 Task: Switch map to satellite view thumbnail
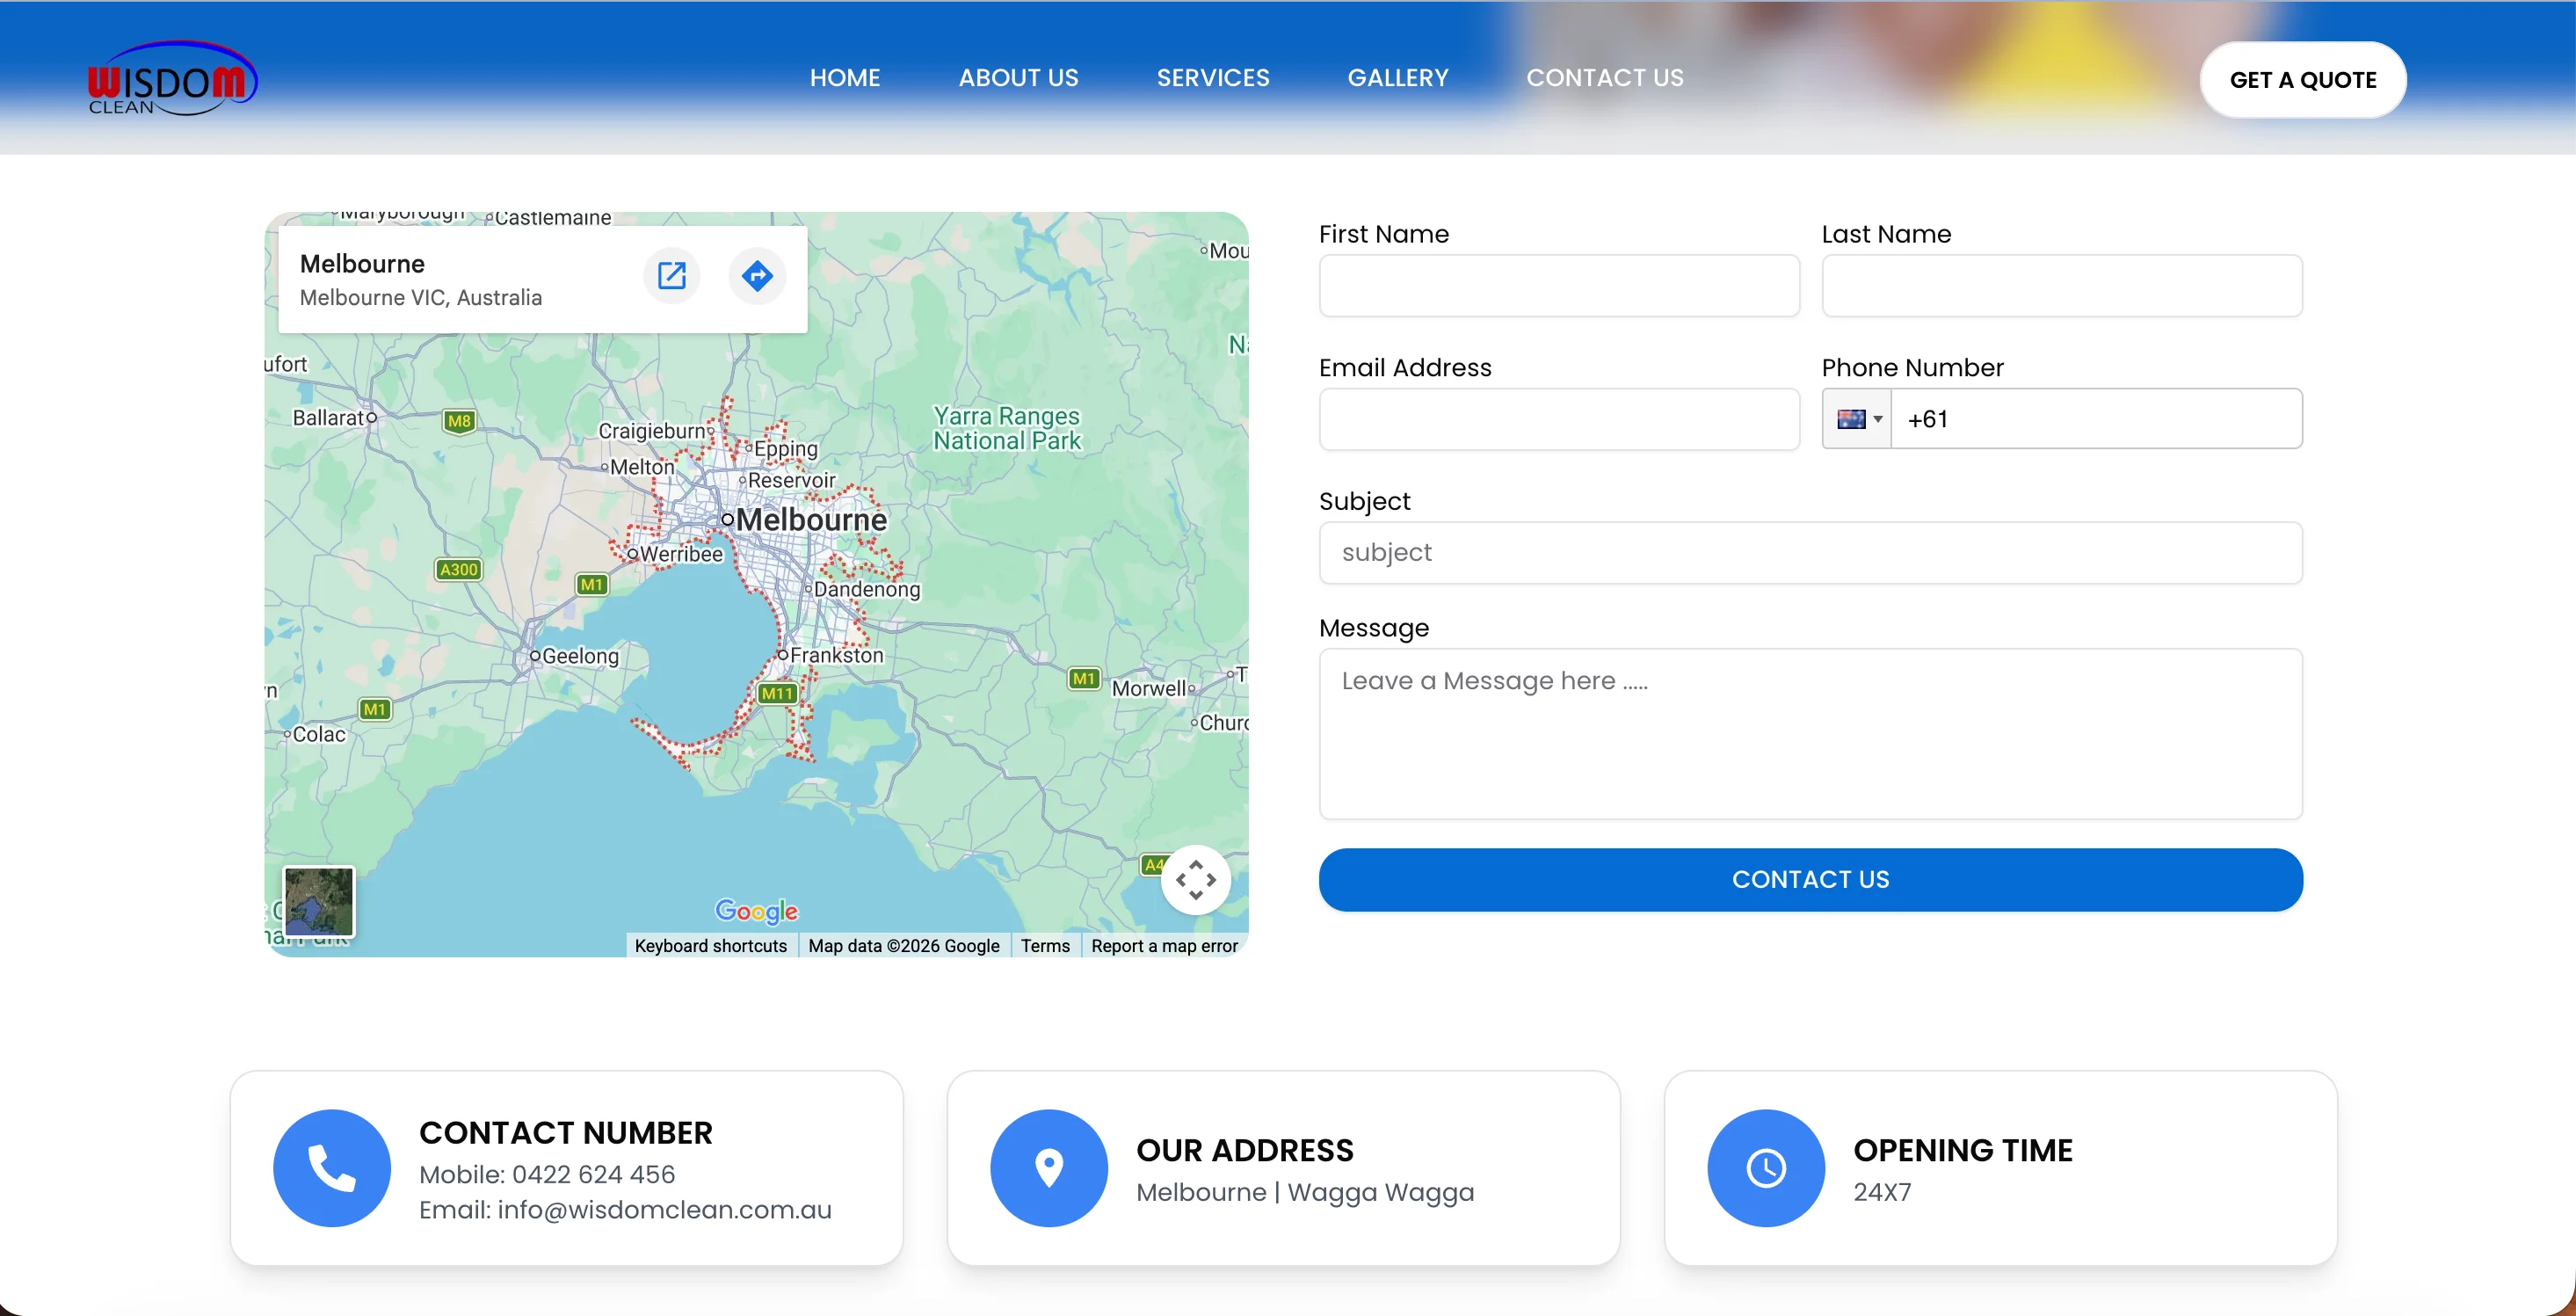point(318,901)
